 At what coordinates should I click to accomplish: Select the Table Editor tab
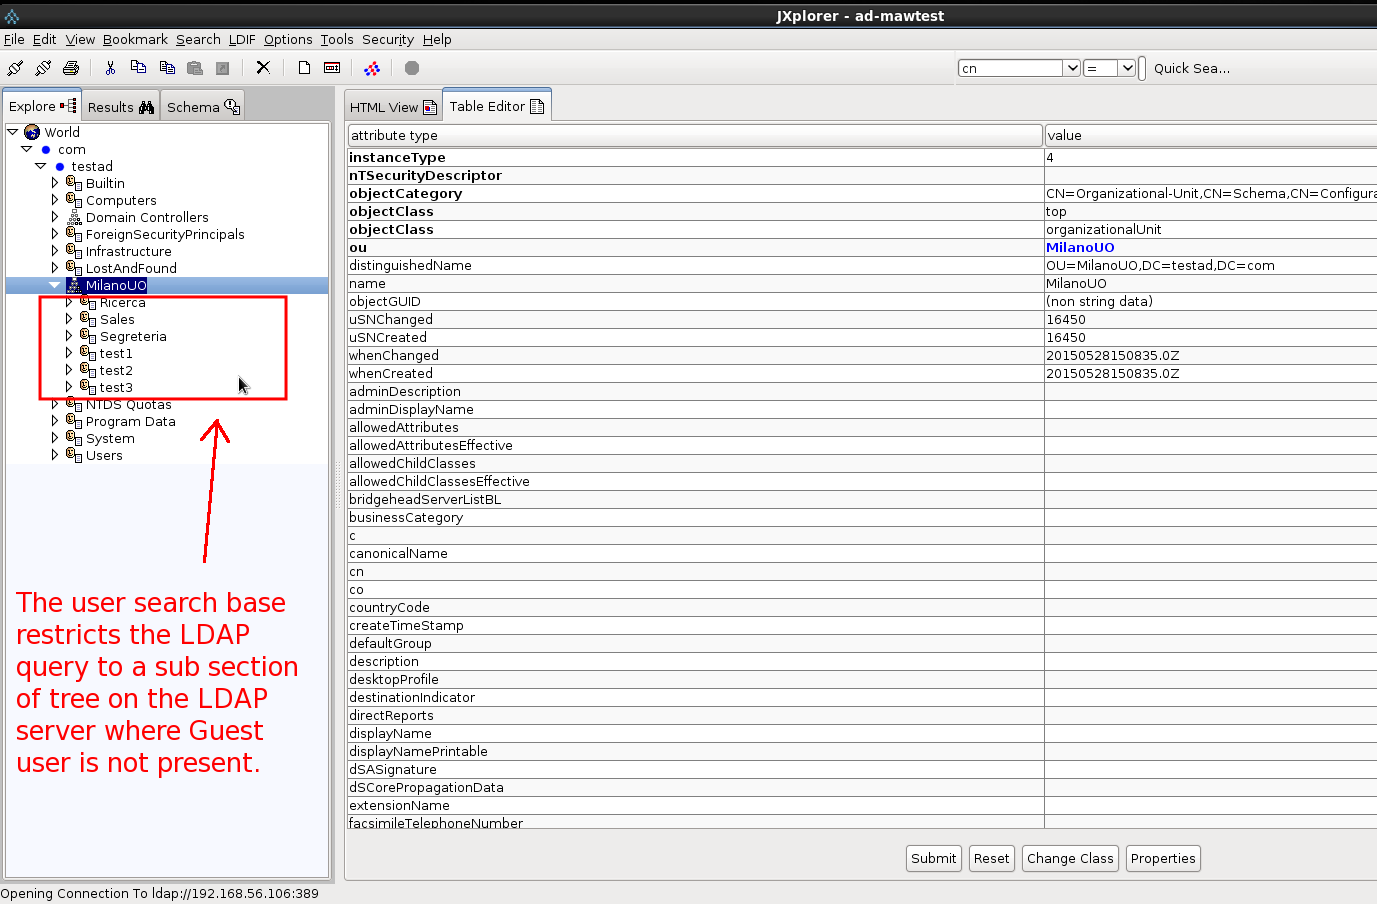pyautogui.click(x=496, y=106)
